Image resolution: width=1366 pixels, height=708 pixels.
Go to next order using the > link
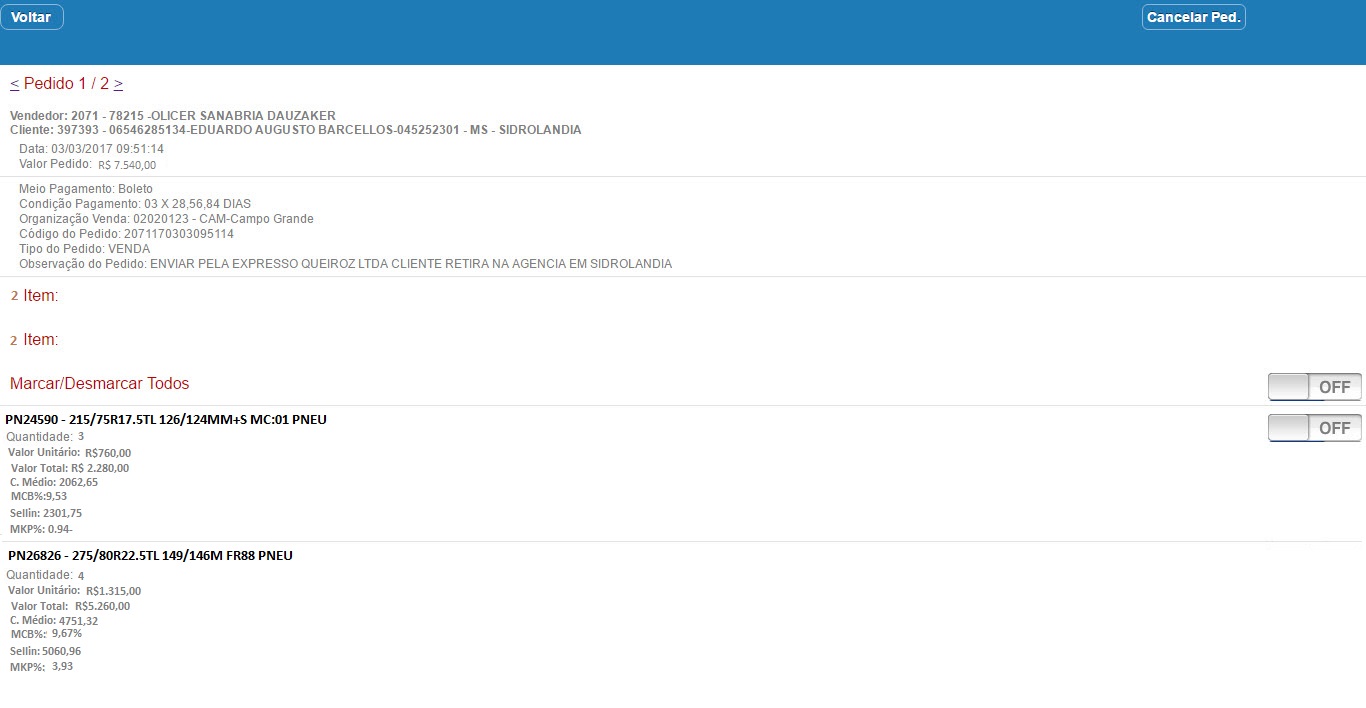[x=118, y=84]
